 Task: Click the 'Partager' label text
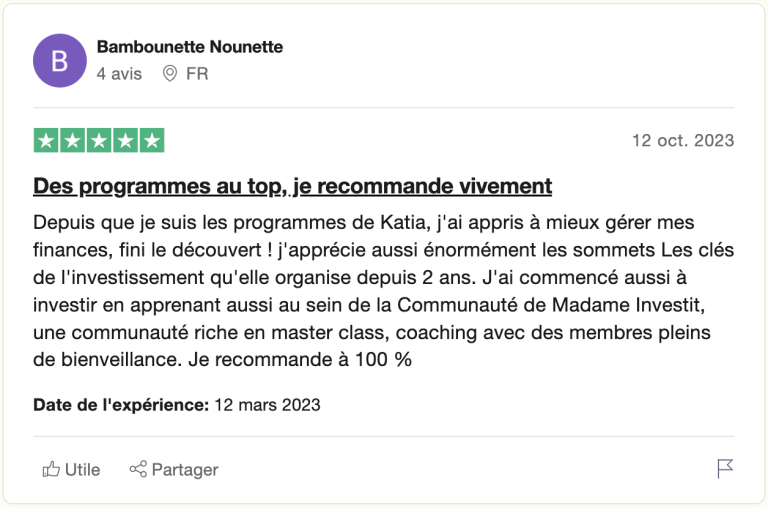(185, 469)
